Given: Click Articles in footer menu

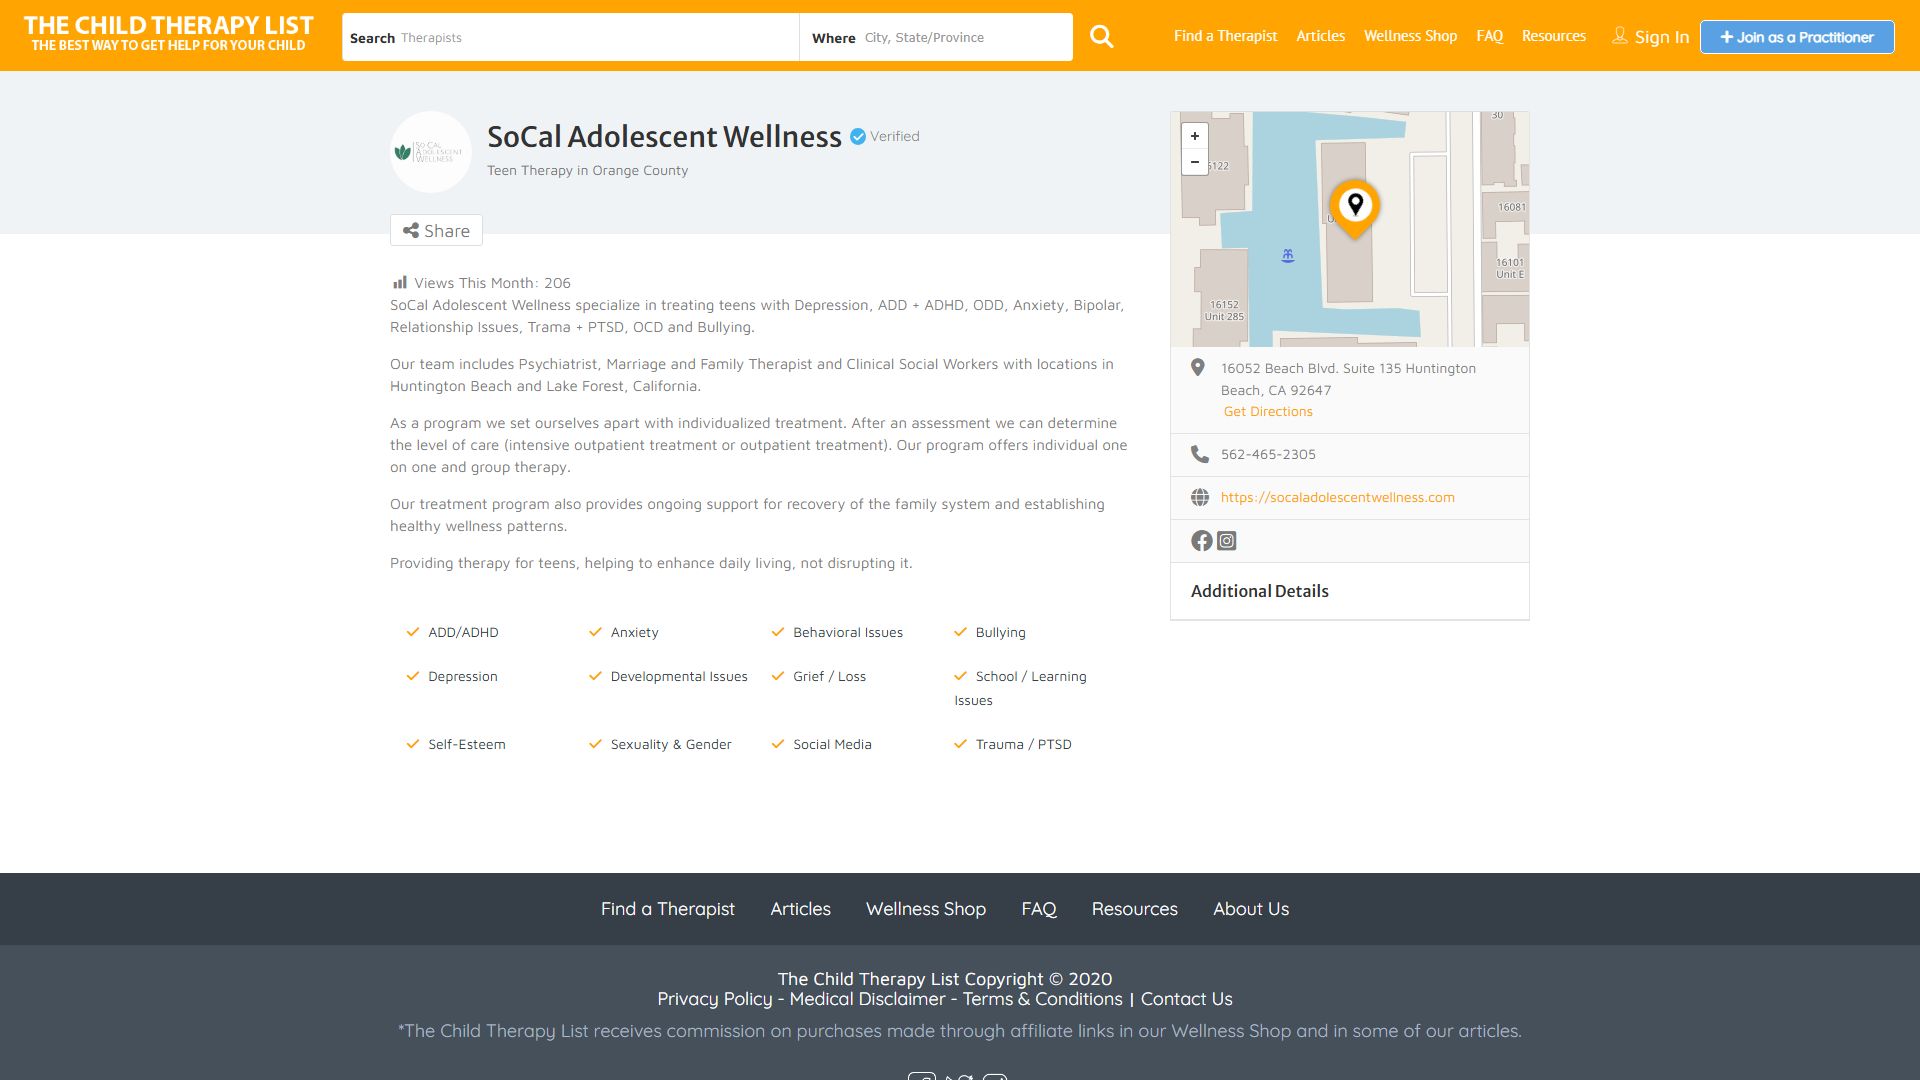Looking at the screenshot, I should click(x=800, y=909).
